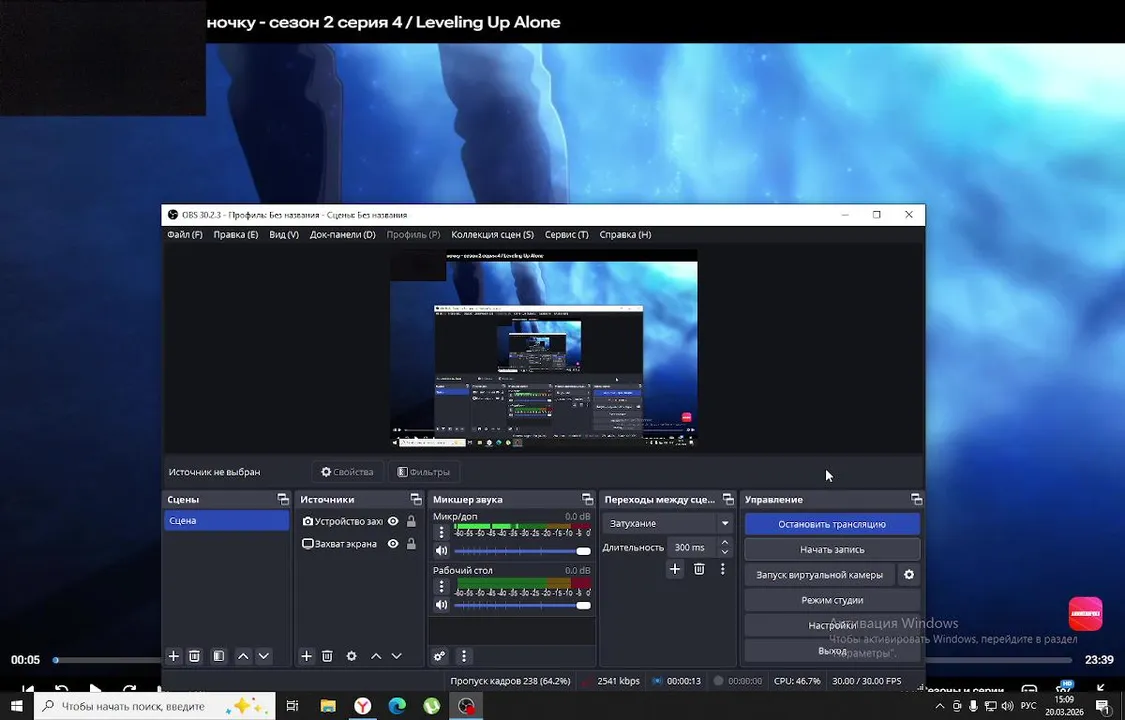Viewport: 1125px width, 720px height.
Task: Open the Сервис (T) menu
Action: 566,235
